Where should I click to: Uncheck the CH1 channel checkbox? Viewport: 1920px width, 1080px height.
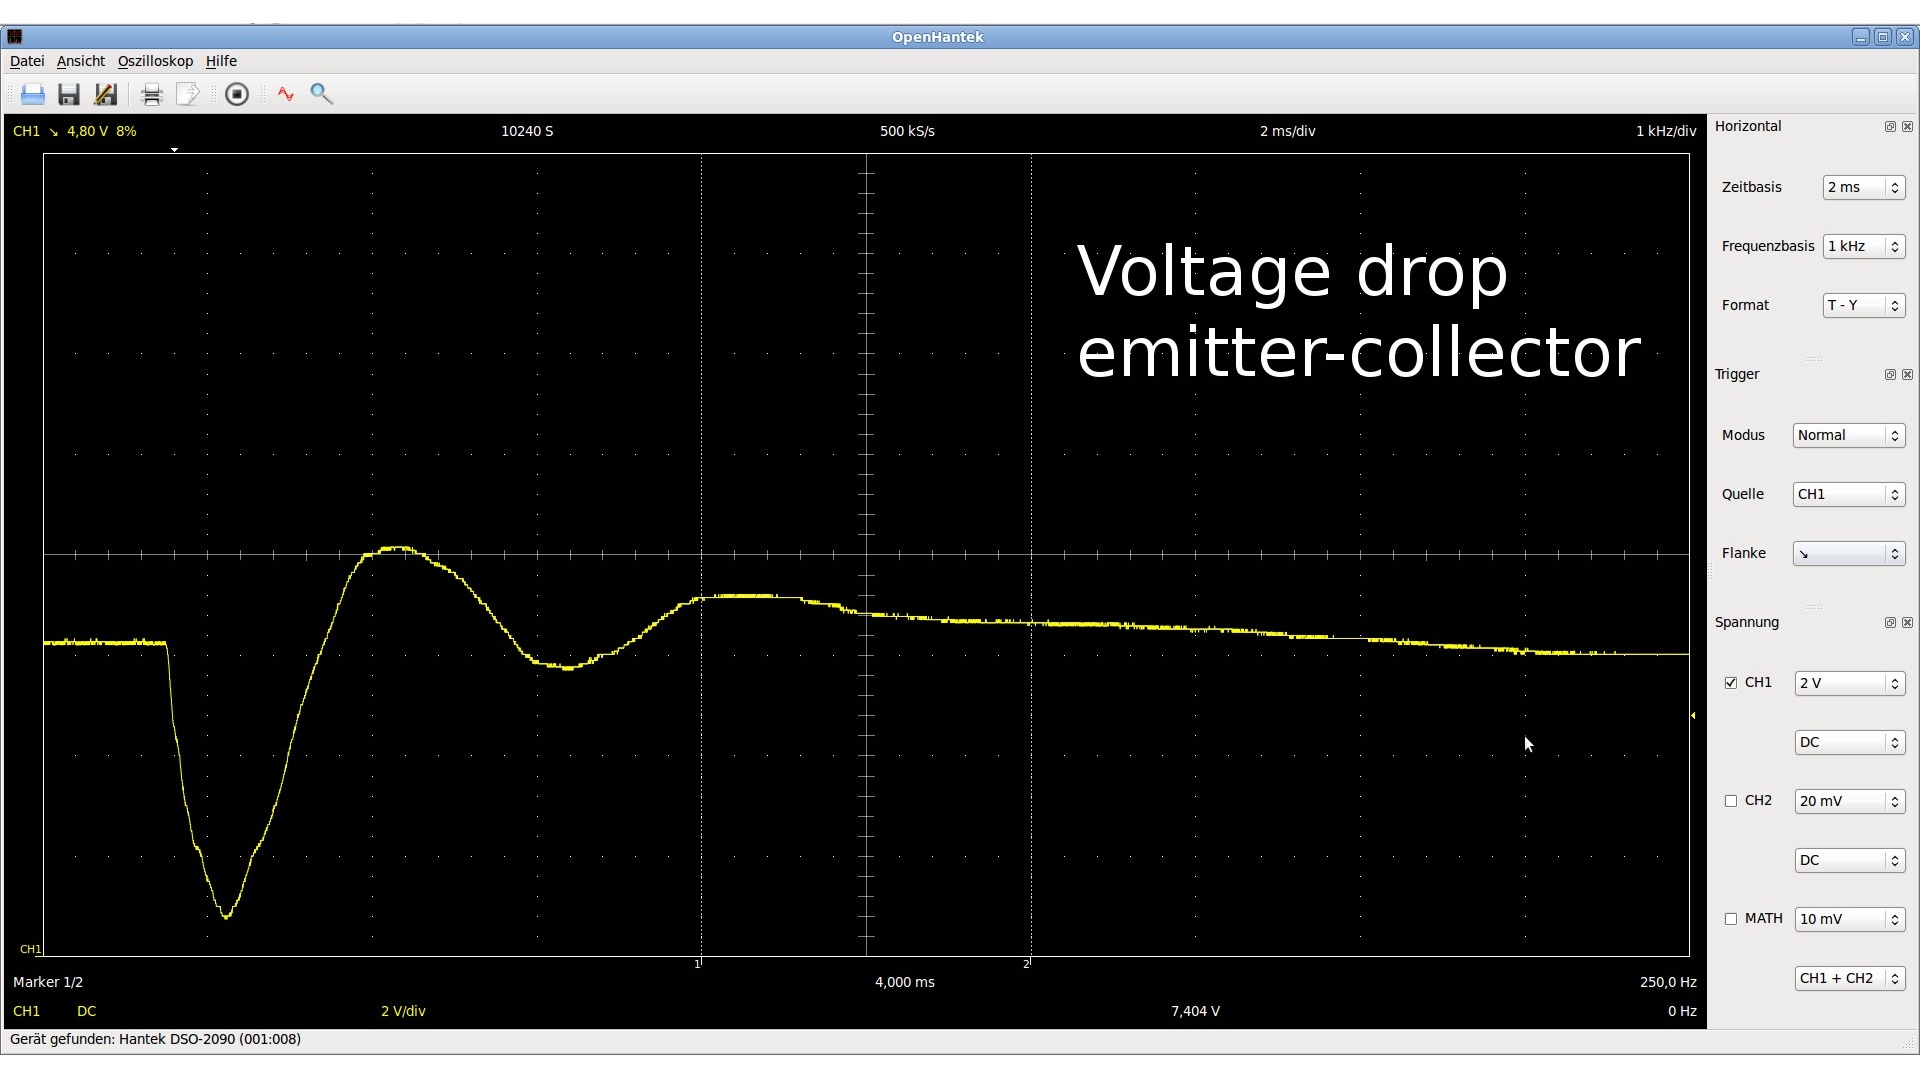[1731, 683]
